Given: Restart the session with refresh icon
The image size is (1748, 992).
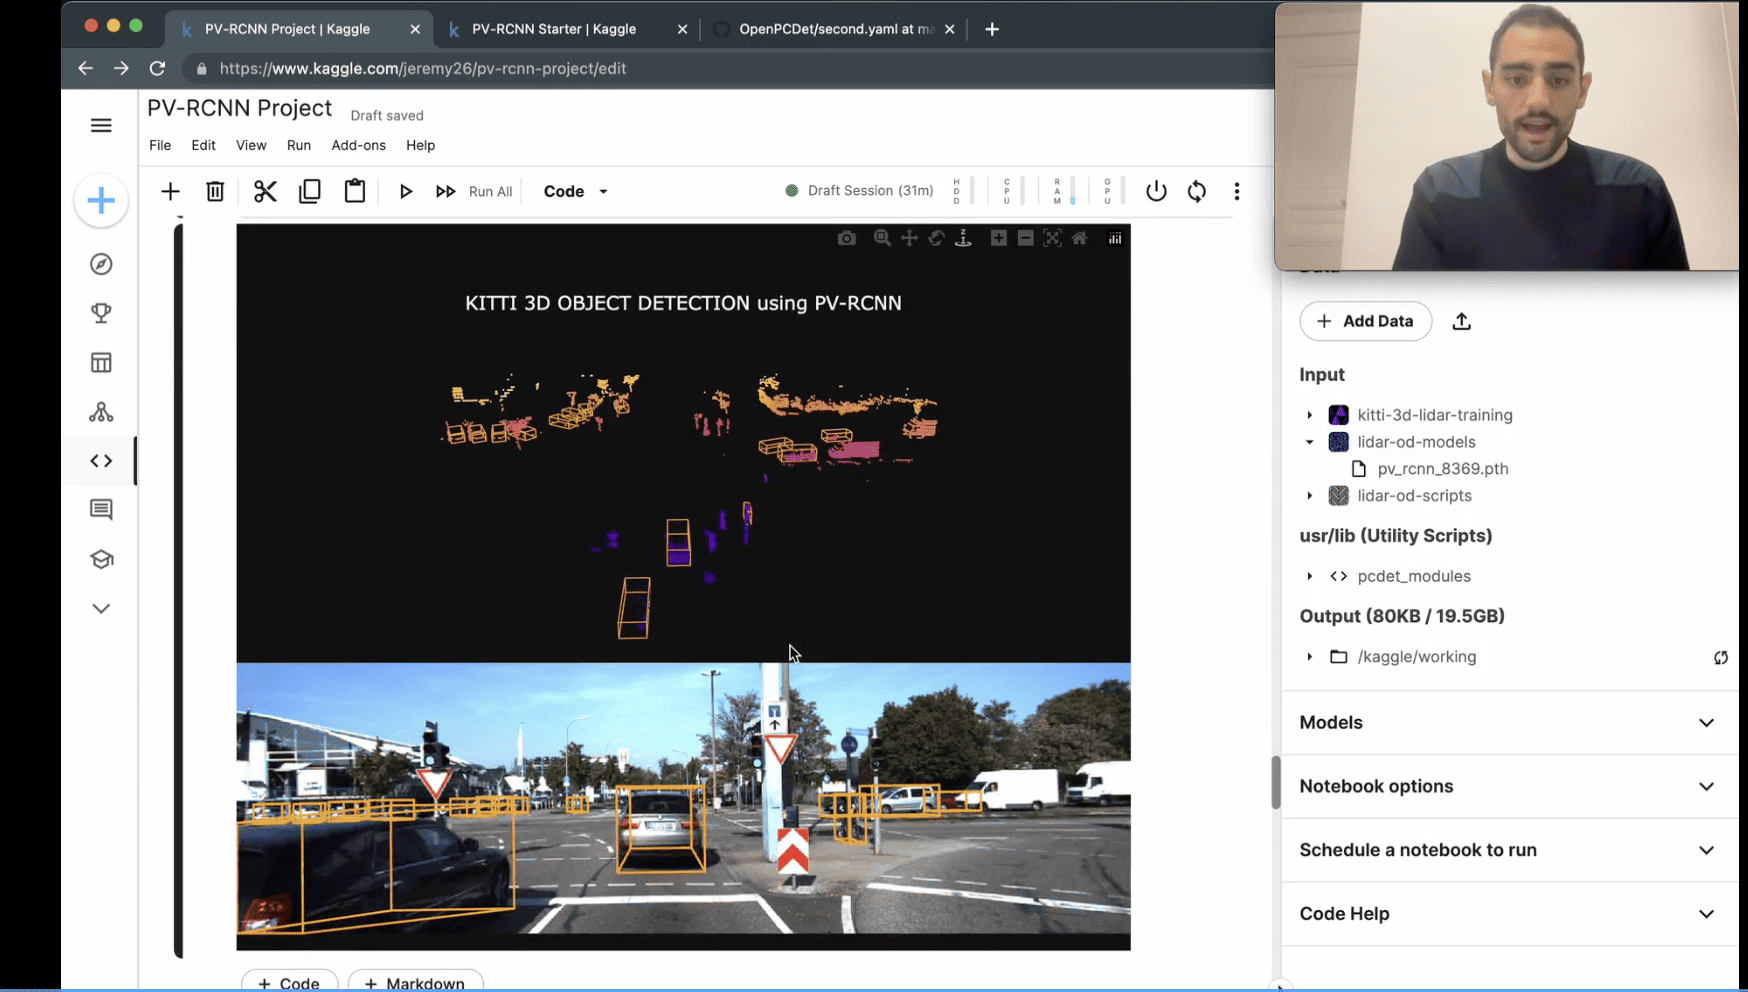Looking at the screenshot, I should coord(1197,191).
